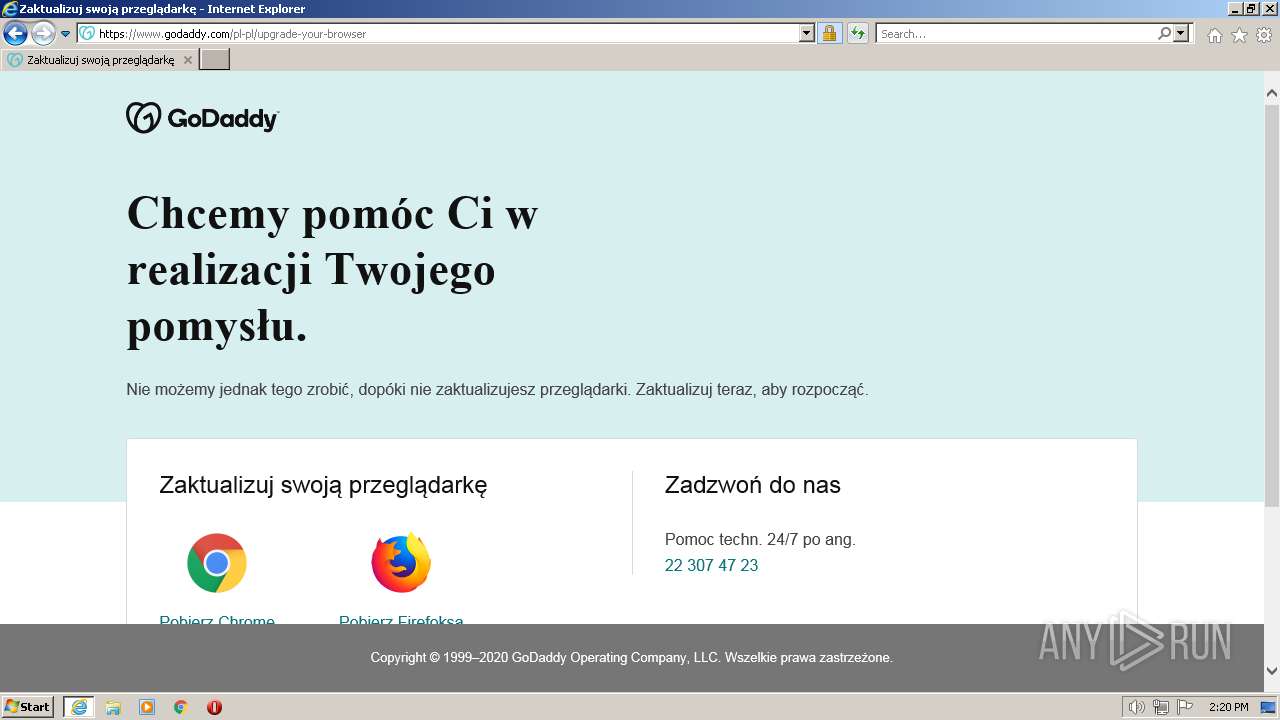Click the heading Chcemy pomóc Ci w
The height and width of the screenshot is (720, 1280).
[x=332, y=213]
